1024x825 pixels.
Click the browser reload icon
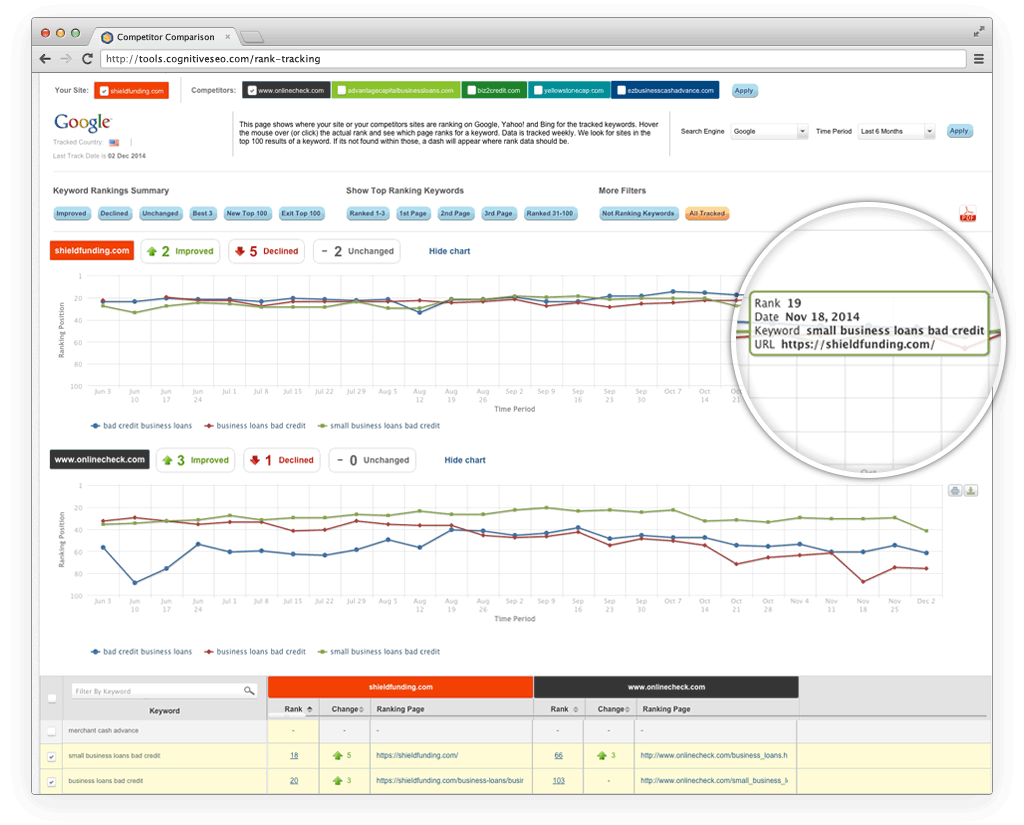click(88, 59)
